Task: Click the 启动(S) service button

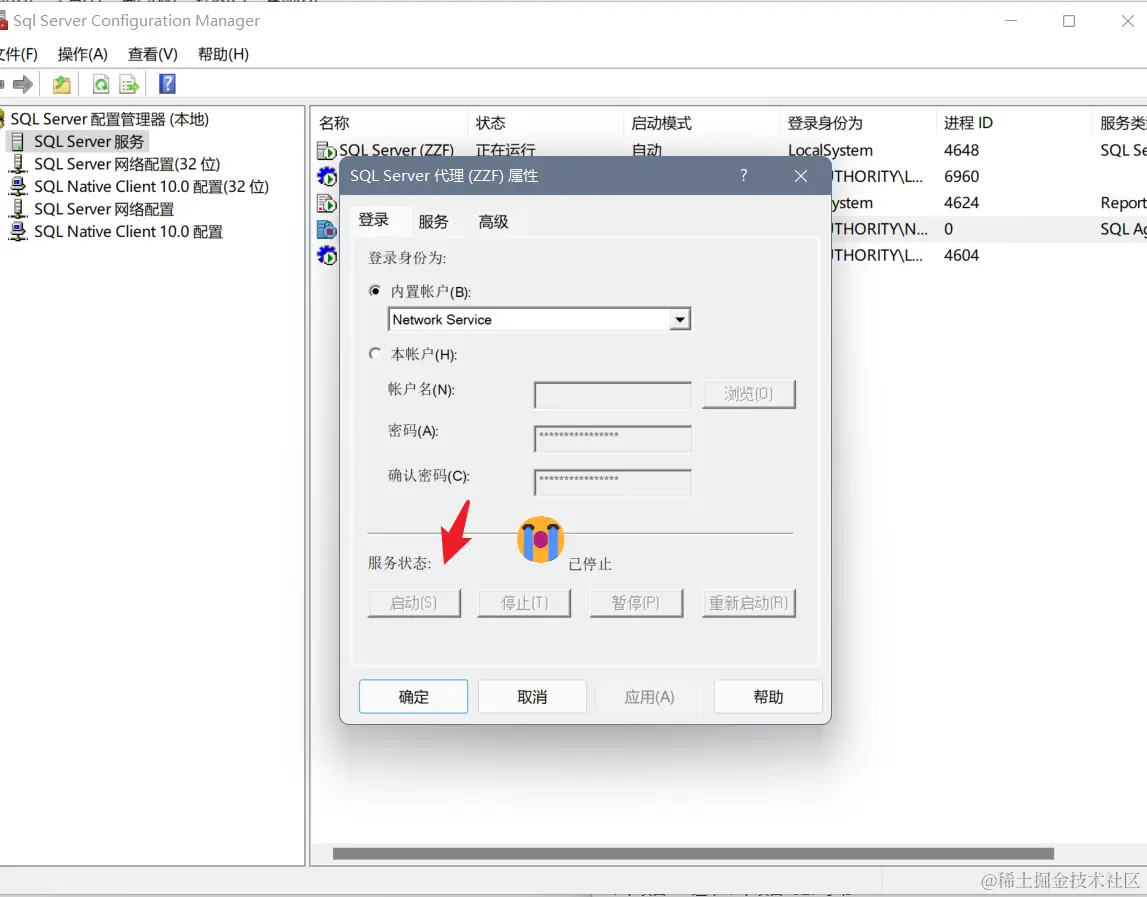Action: tap(414, 603)
